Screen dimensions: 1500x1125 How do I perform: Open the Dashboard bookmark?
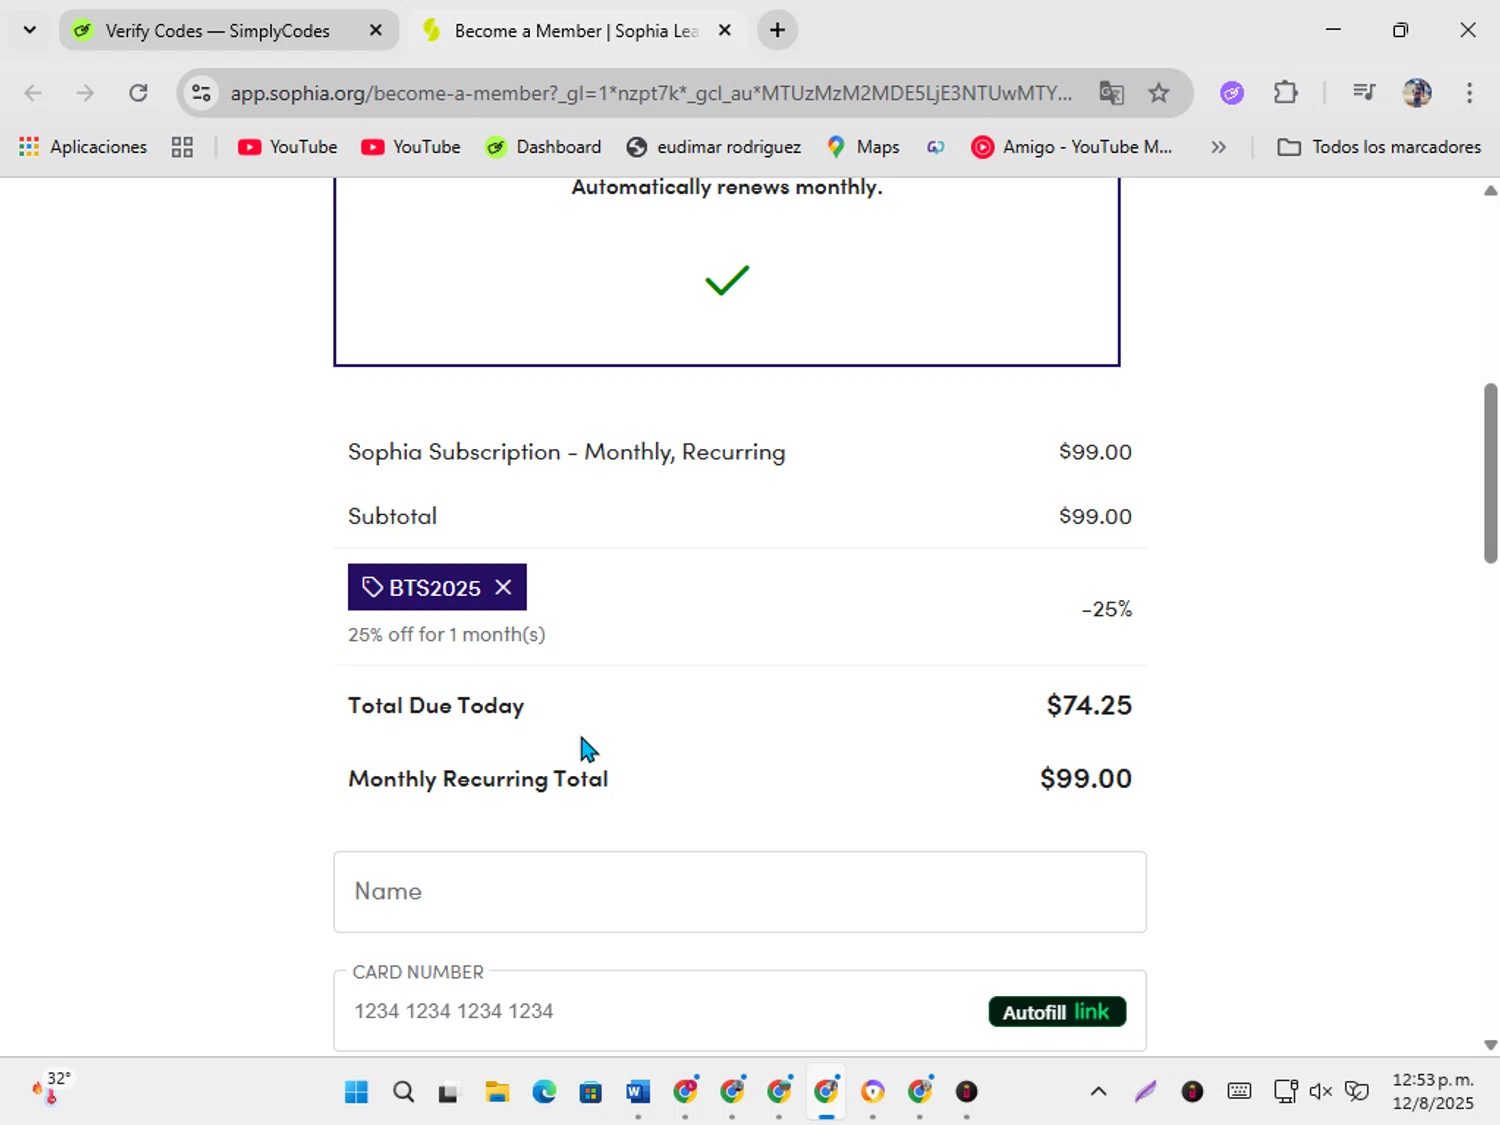[543, 147]
